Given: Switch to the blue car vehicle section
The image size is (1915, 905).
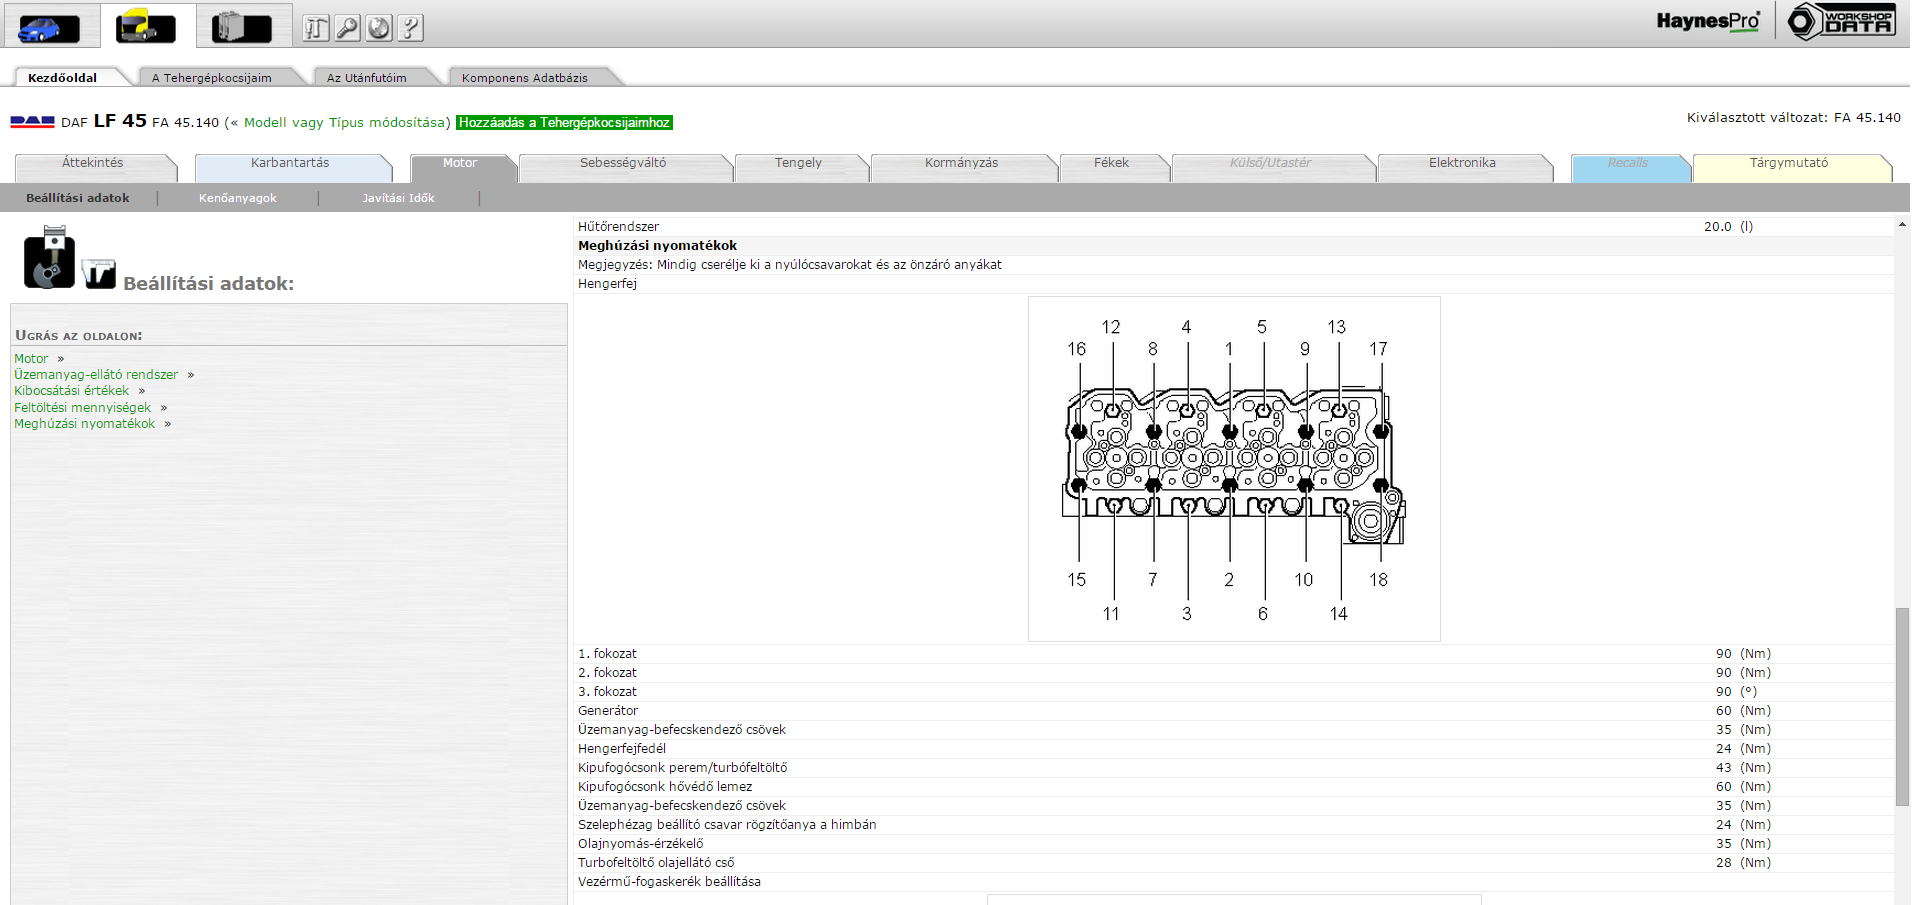Looking at the screenshot, I should pyautogui.click(x=49, y=27).
